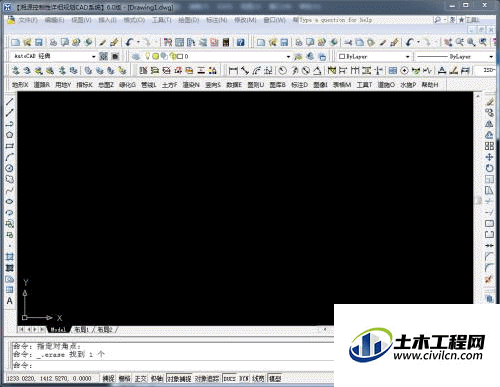Toggle 对象追踪 object tracking in status bar
500x387 pixels.
(x=207, y=379)
